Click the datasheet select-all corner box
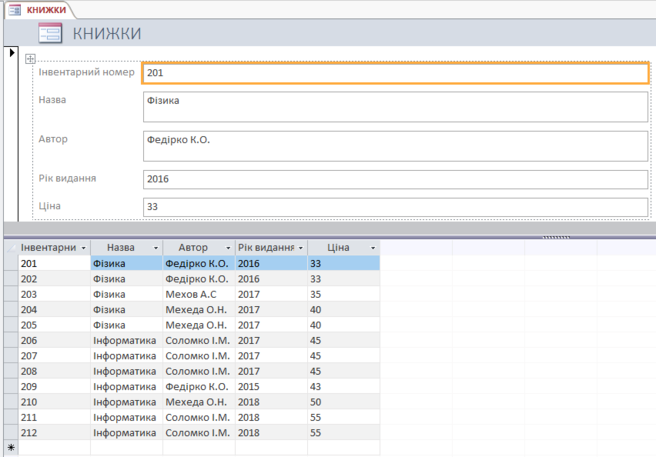 [11, 248]
